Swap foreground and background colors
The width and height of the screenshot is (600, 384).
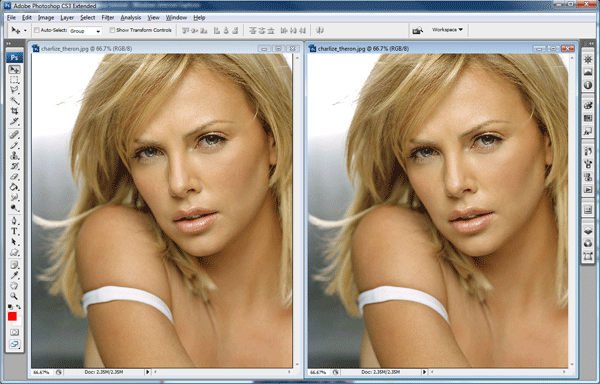18,307
